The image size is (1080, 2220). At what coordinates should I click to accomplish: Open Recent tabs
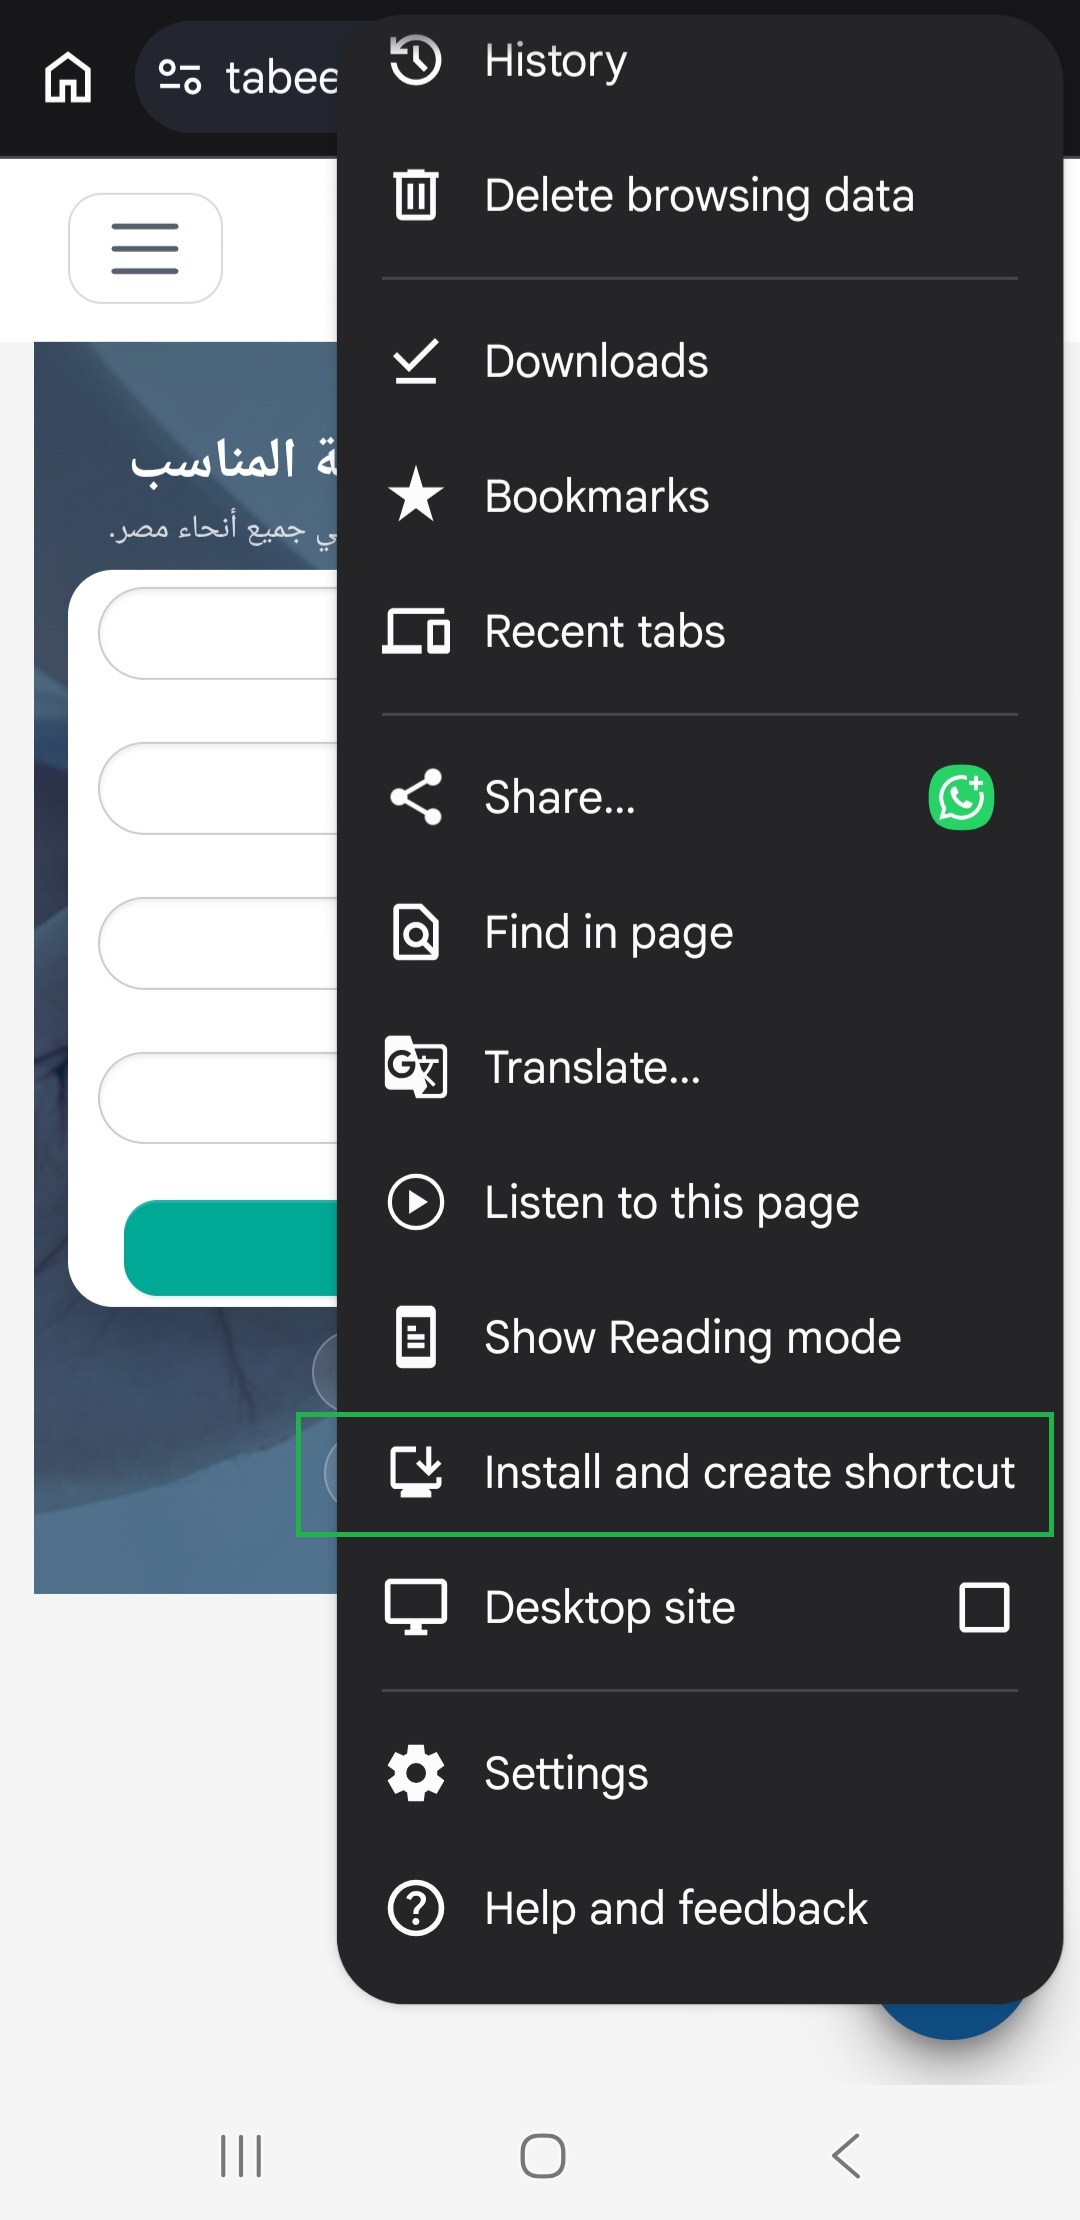[700, 631]
